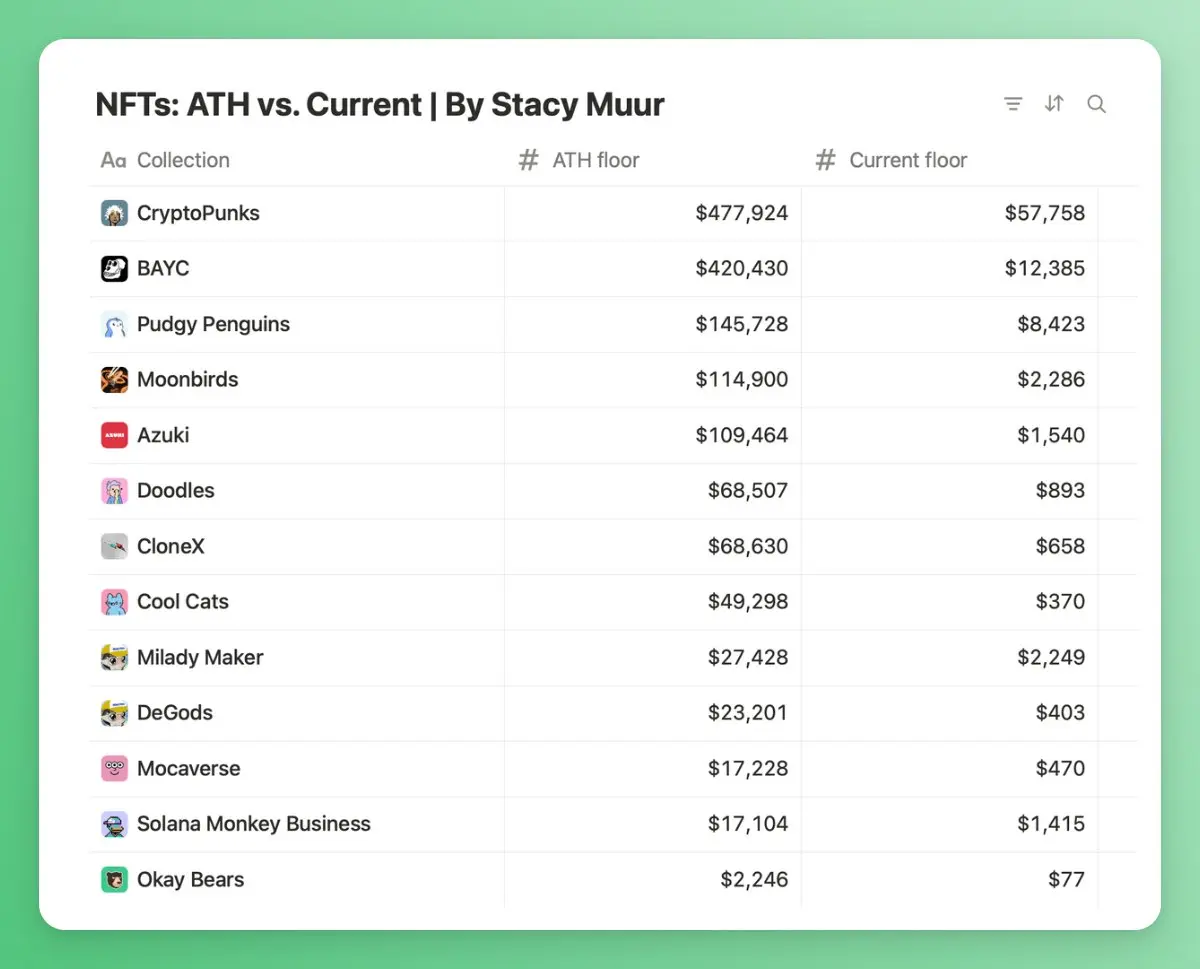Click the database title NFTs: ATH vs. Current

point(380,104)
